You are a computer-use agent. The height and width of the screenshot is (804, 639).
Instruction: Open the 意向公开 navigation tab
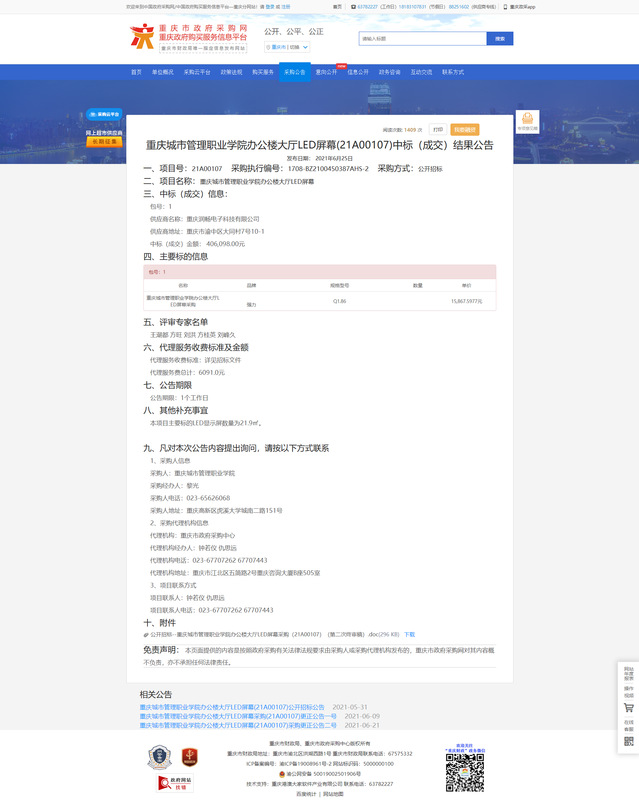click(326, 72)
